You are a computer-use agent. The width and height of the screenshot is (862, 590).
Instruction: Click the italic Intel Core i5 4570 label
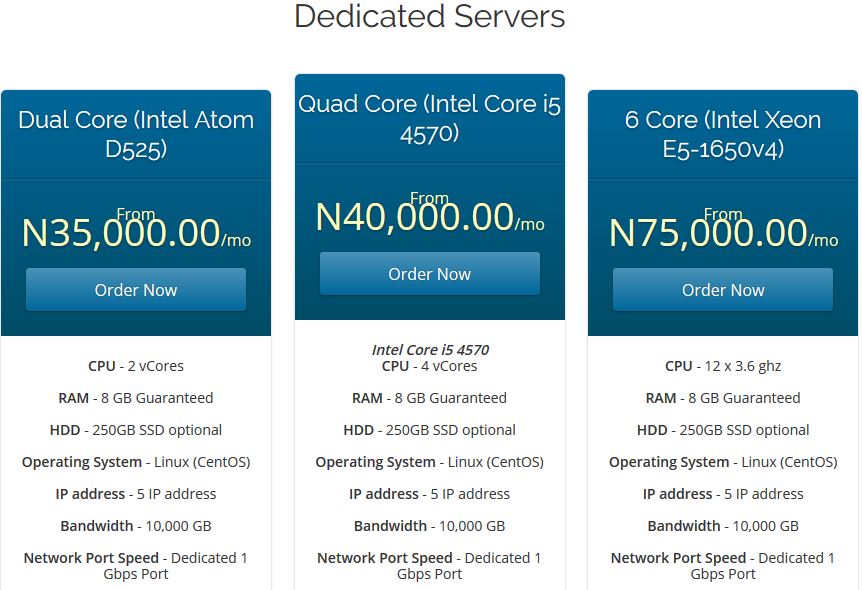coord(430,350)
